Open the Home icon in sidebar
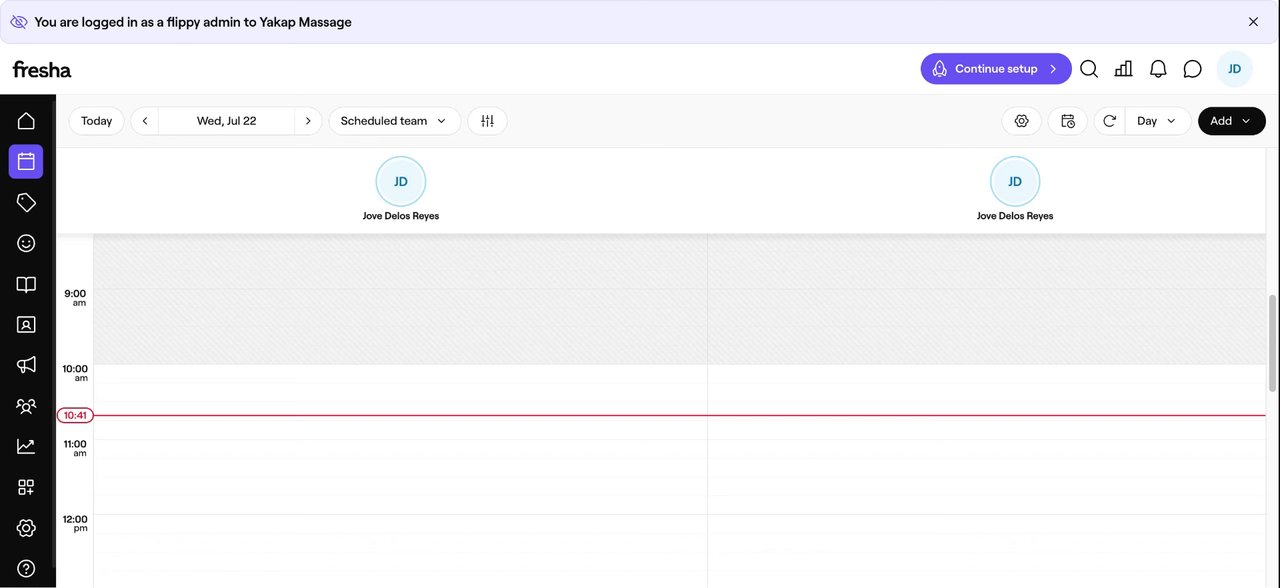Viewport: 1280px width, 588px height. coord(26,121)
